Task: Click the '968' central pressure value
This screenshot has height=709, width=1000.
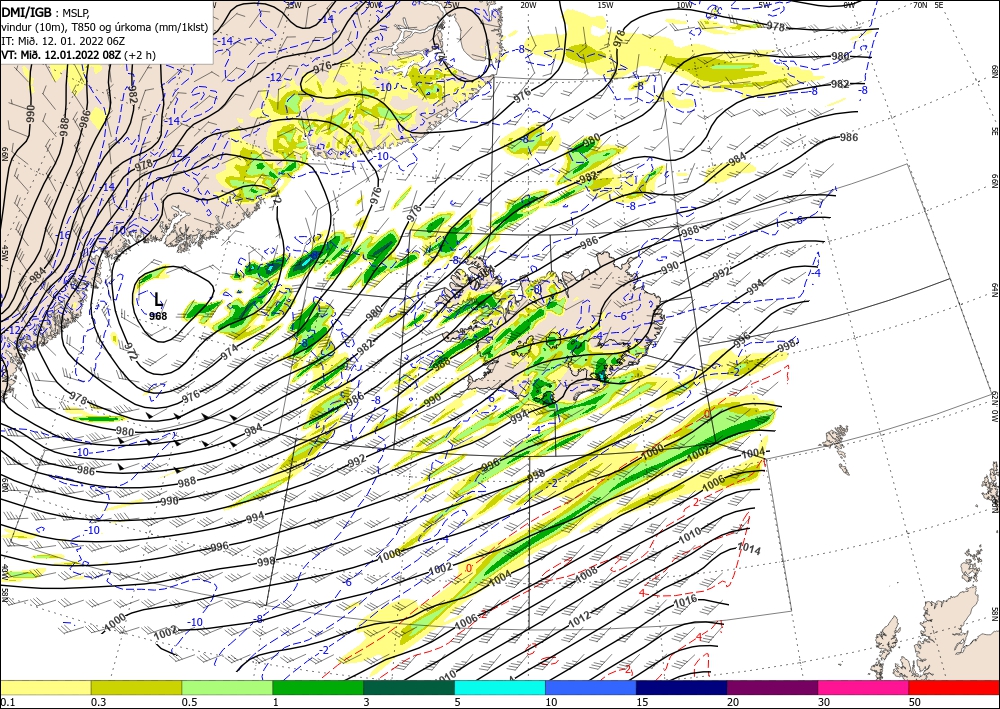Action: coord(158,316)
